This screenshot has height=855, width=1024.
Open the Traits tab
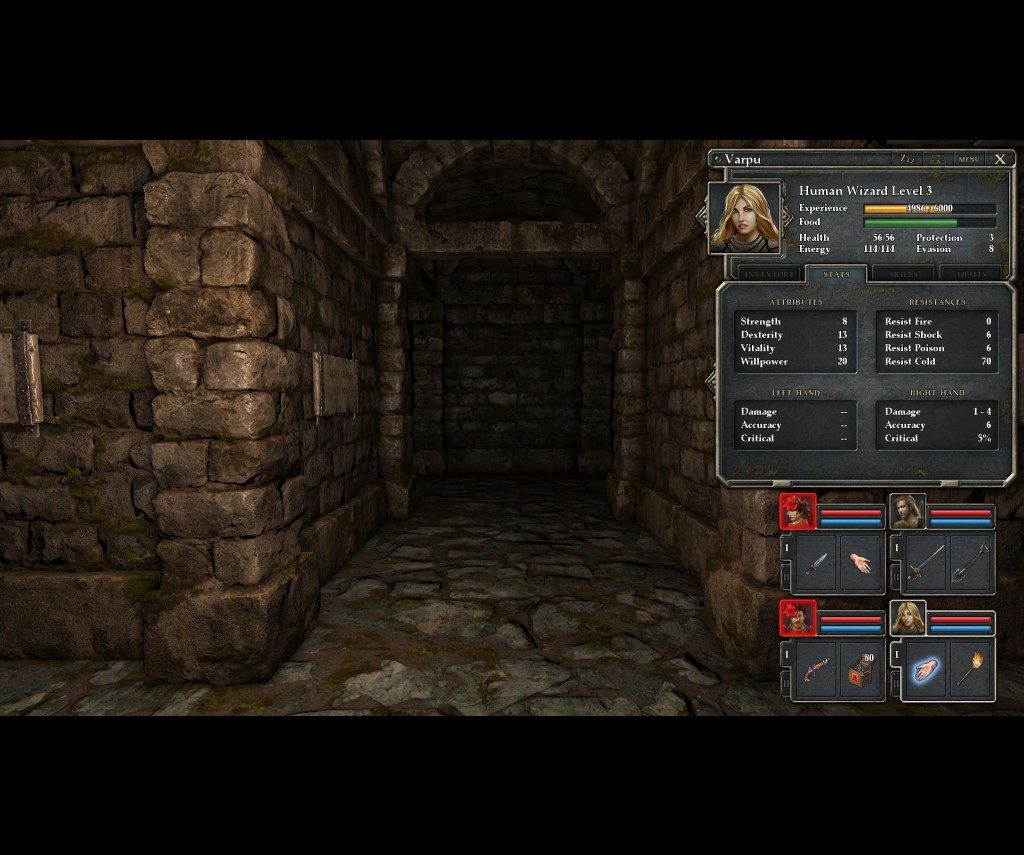click(x=971, y=274)
